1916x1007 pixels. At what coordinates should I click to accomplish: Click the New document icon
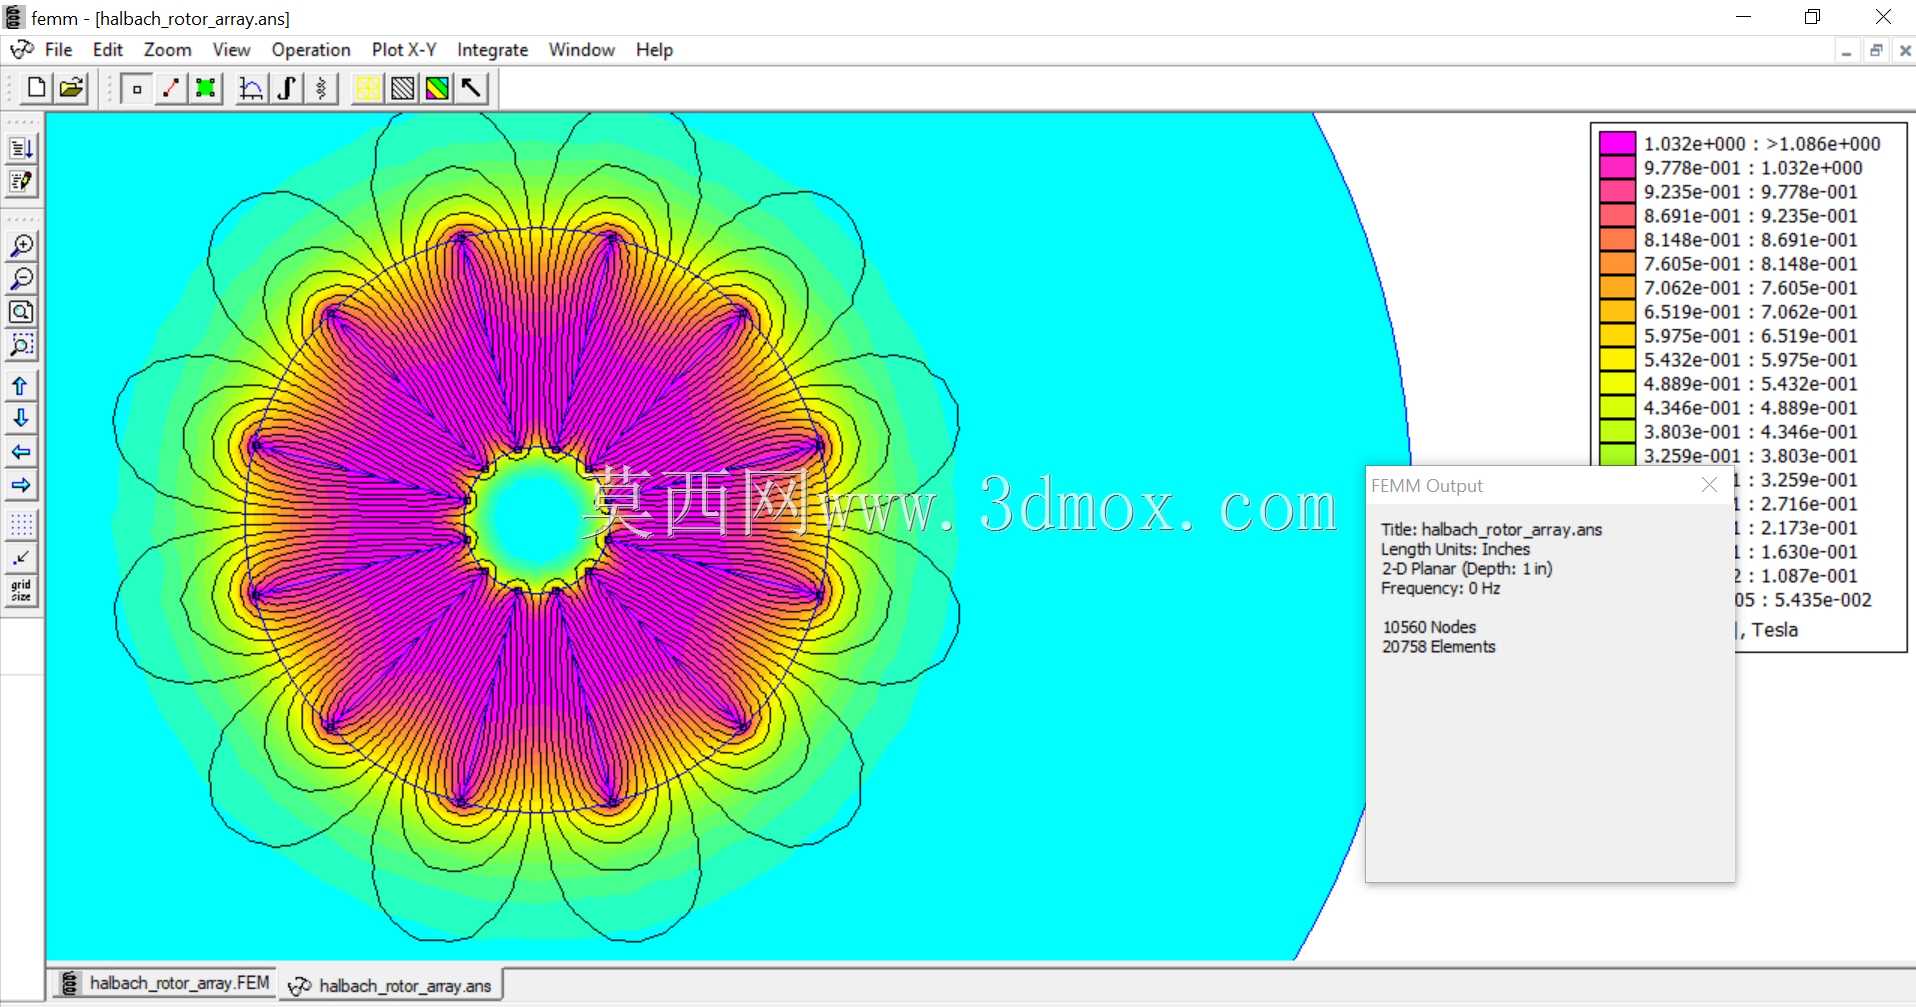(x=36, y=88)
